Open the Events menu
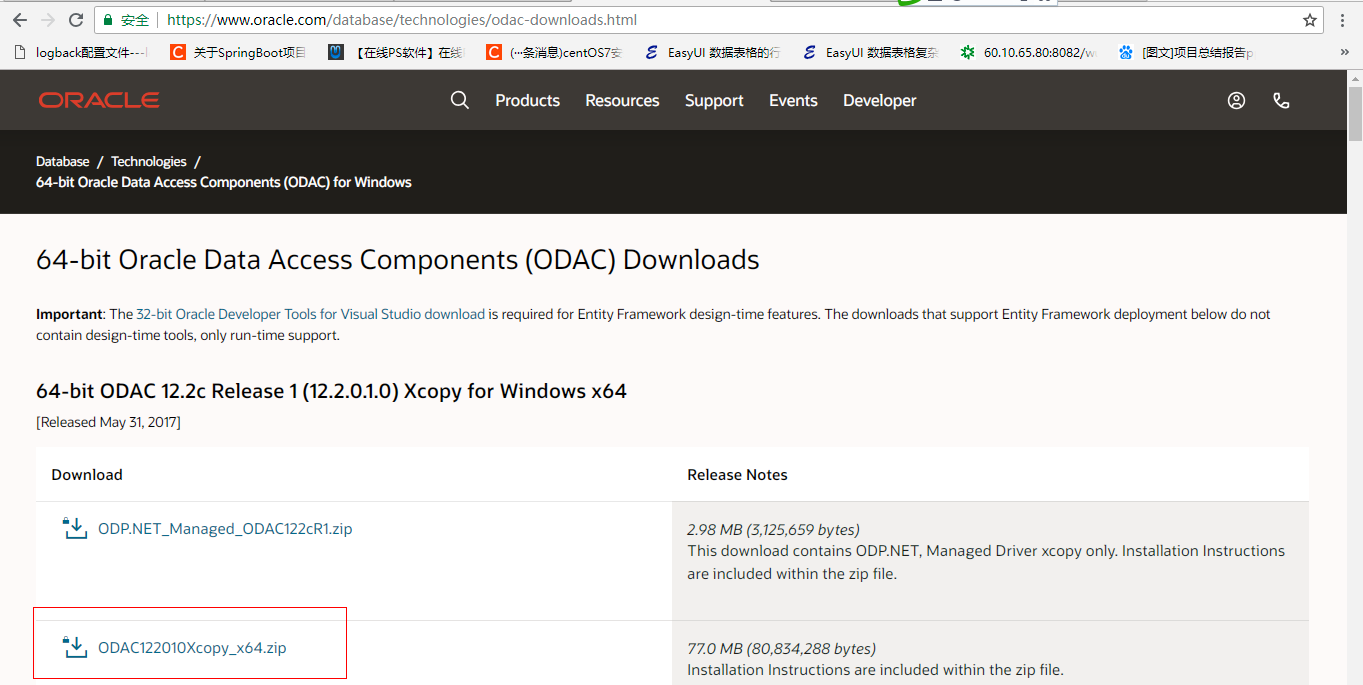This screenshot has height=685, width=1363. tap(793, 100)
